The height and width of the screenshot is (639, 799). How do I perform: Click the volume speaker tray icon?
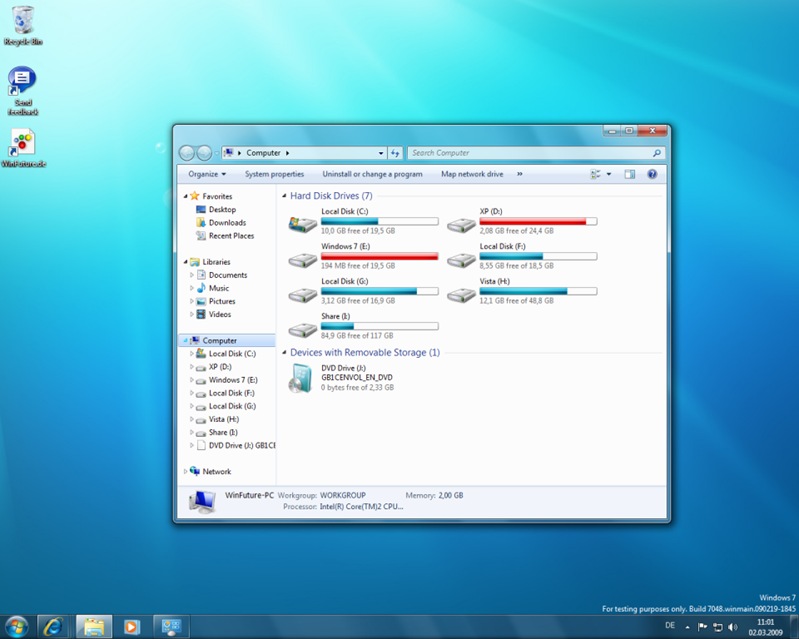click(x=733, y=627)
